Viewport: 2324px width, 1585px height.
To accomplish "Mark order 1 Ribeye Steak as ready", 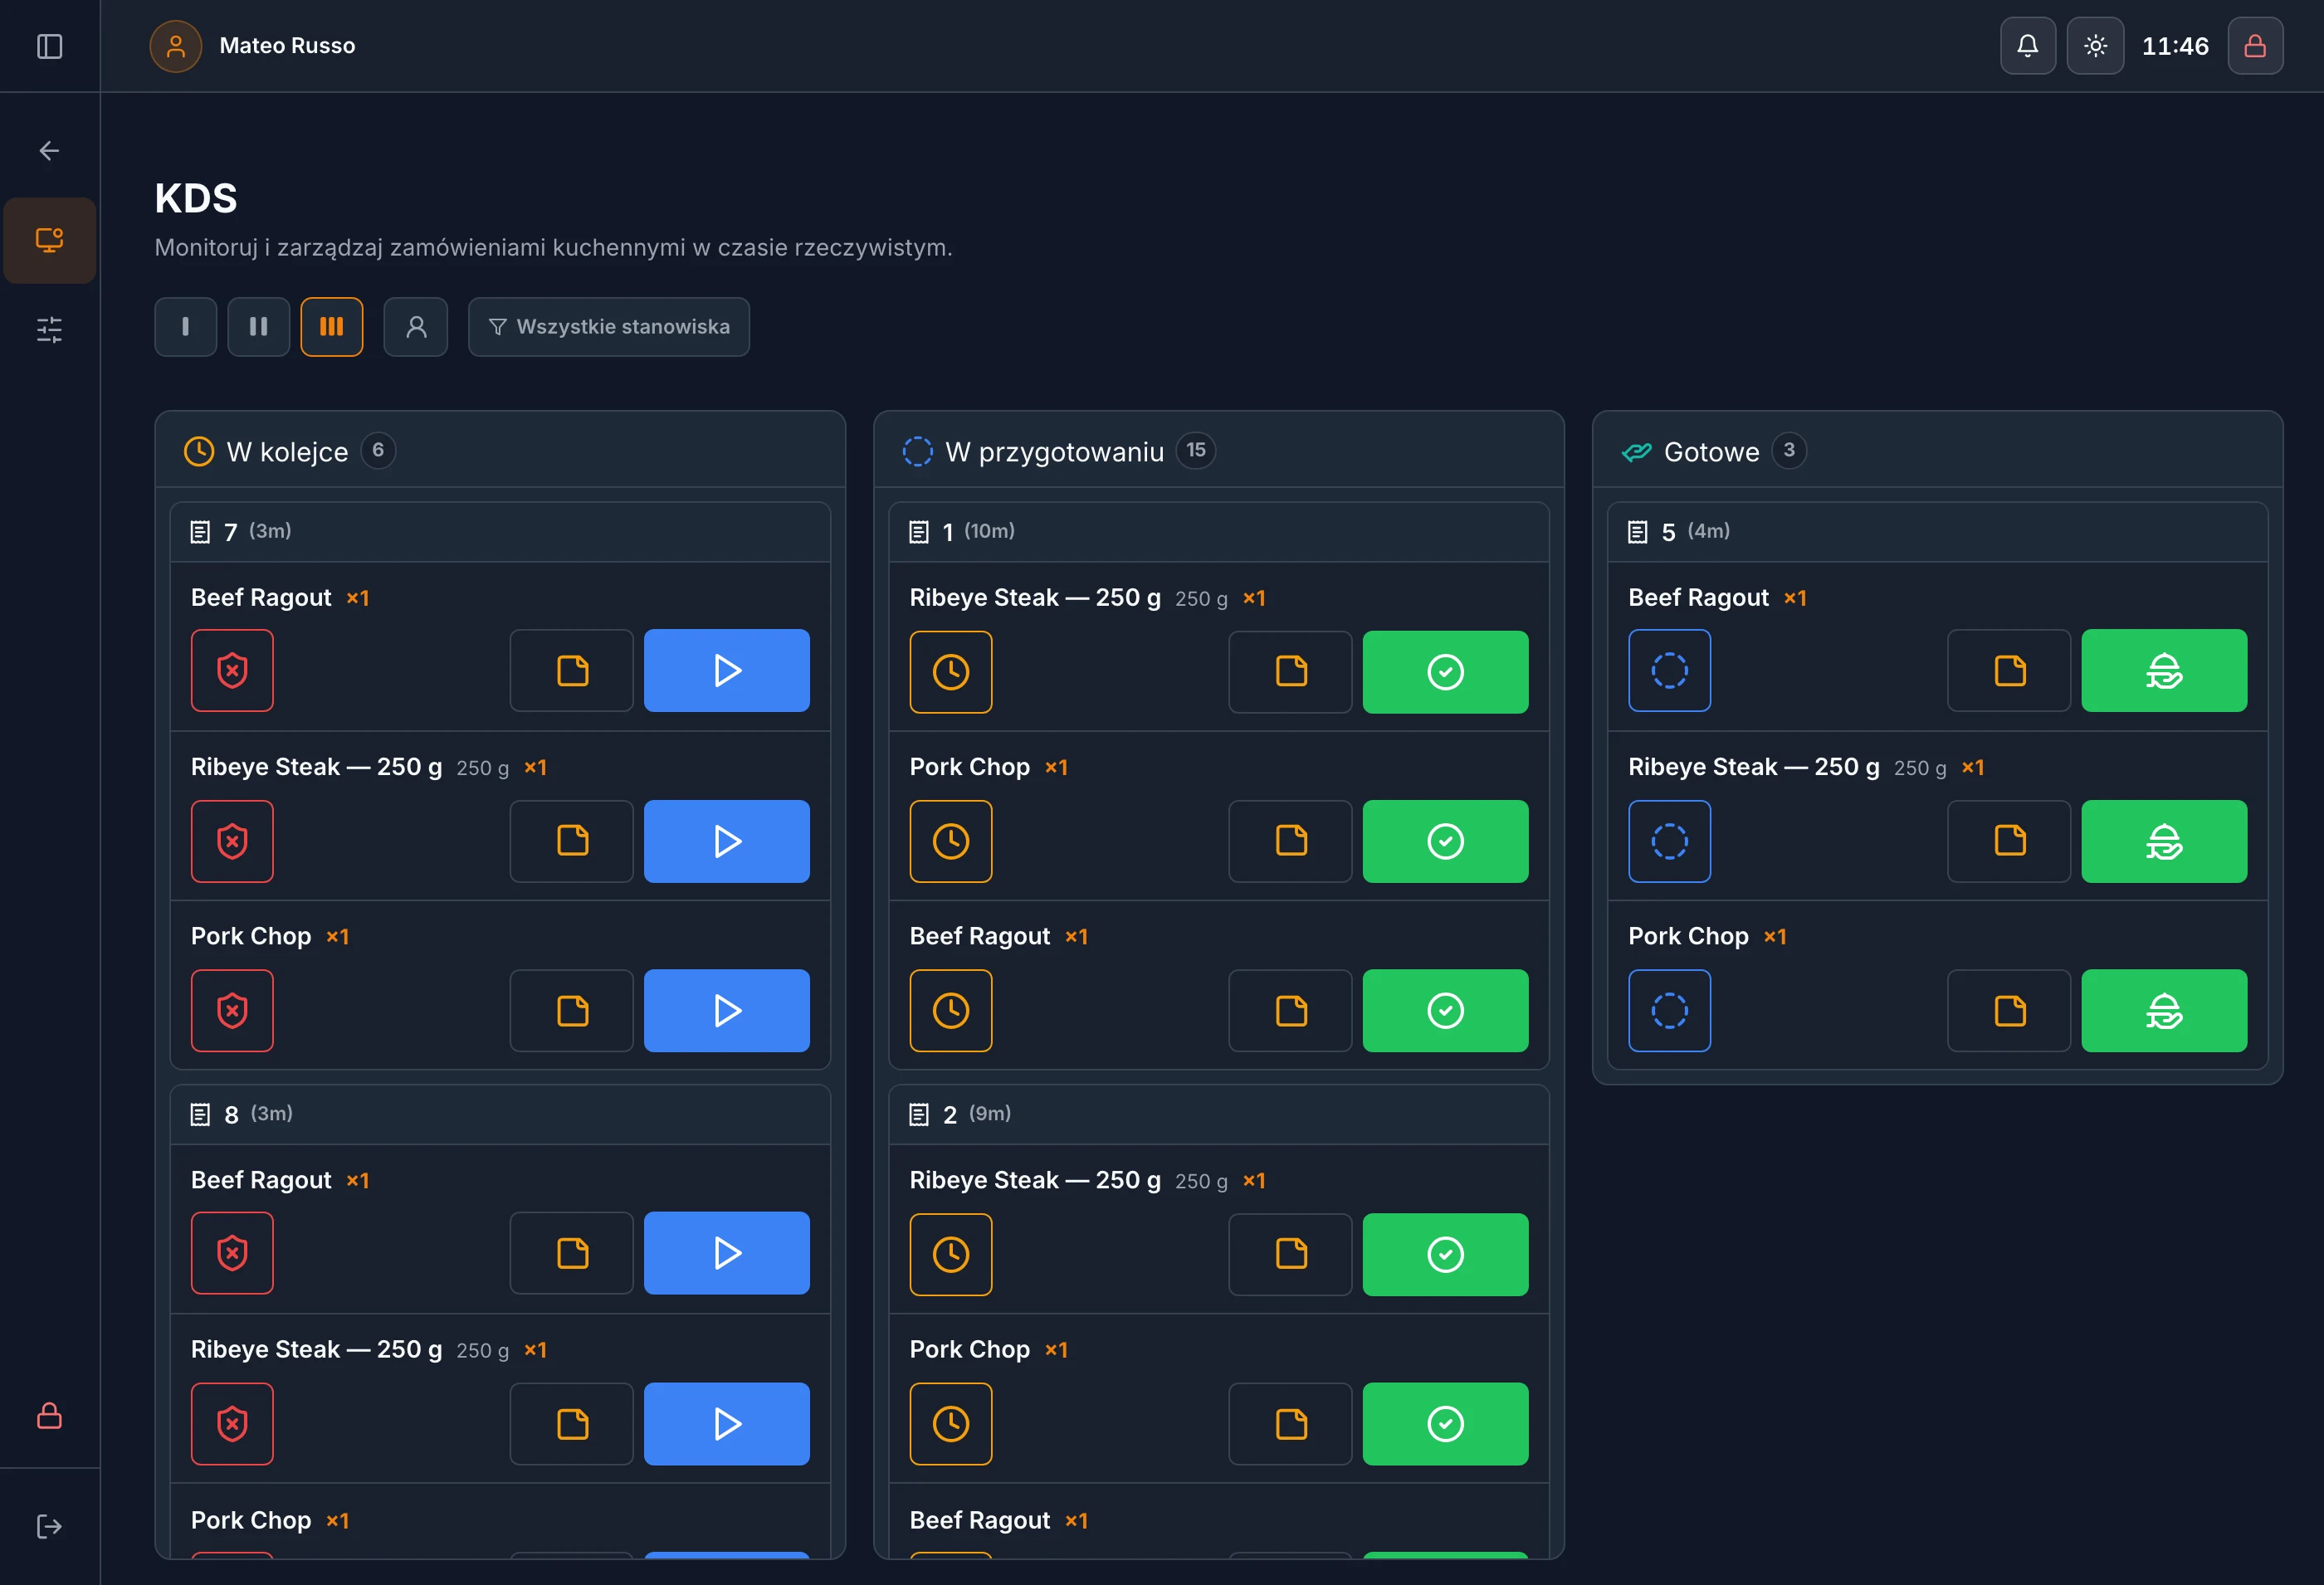I will click(x=1444, y=672).
